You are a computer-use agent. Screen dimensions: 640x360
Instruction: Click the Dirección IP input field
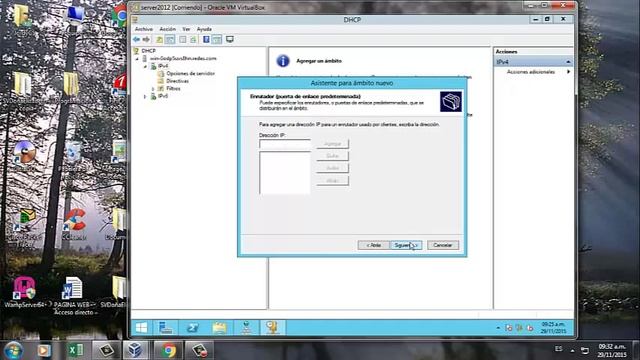point(285,144)
